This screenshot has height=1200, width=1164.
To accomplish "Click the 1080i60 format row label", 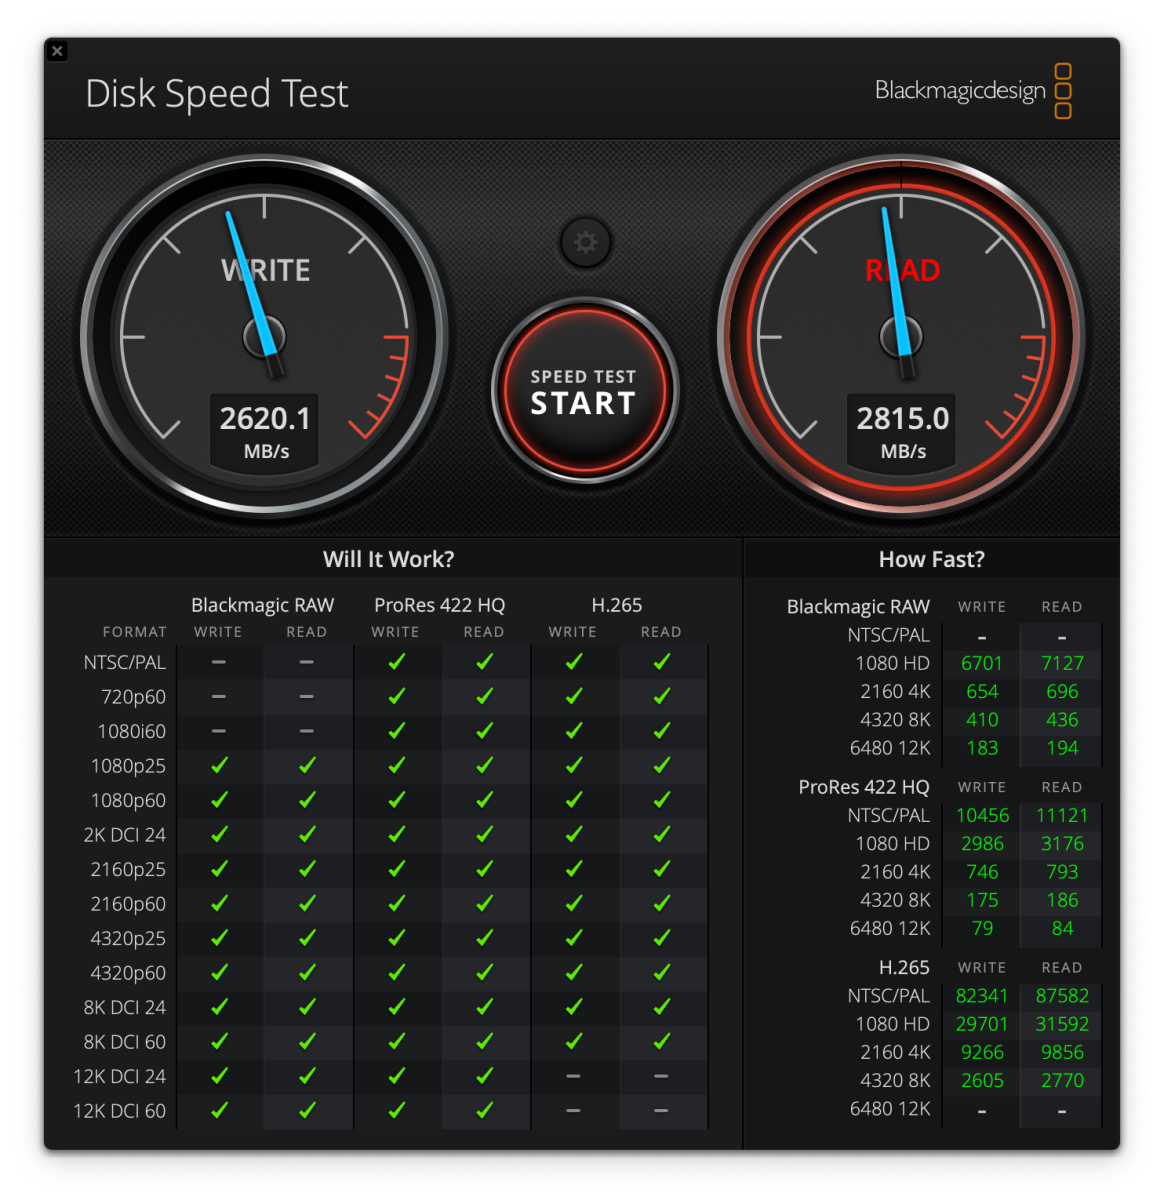I will [132, 731].
